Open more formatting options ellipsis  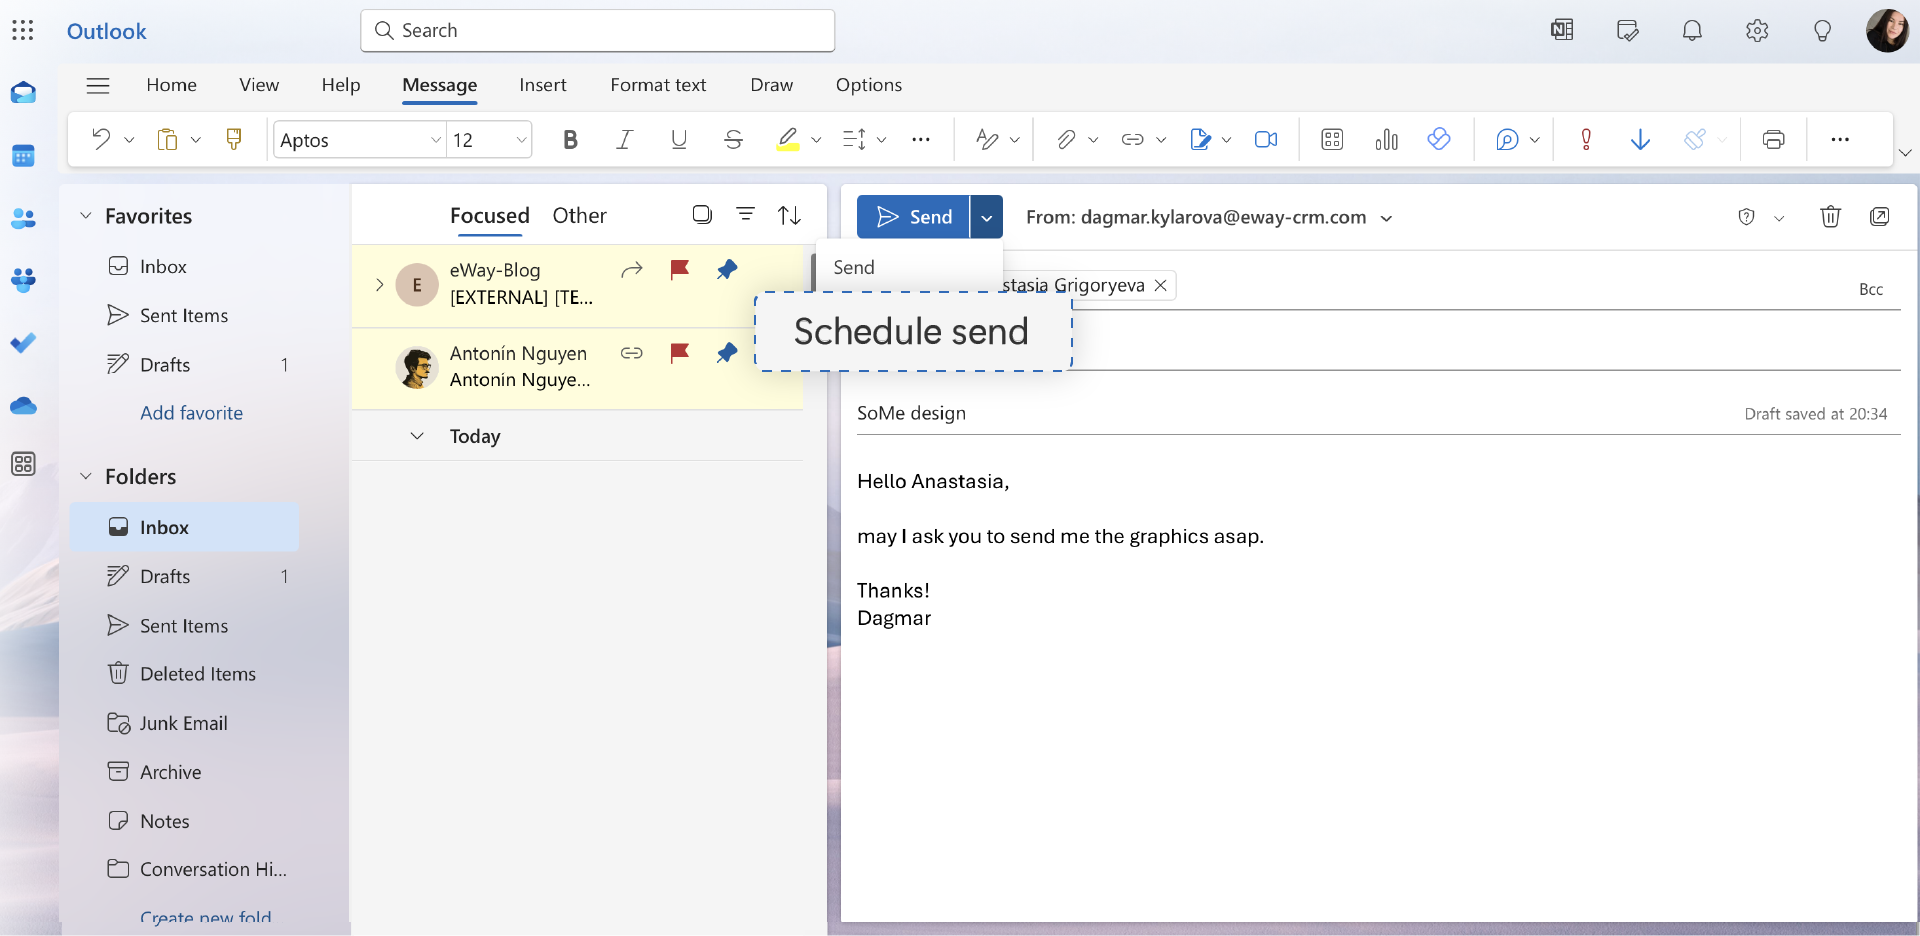coord(921,140)
